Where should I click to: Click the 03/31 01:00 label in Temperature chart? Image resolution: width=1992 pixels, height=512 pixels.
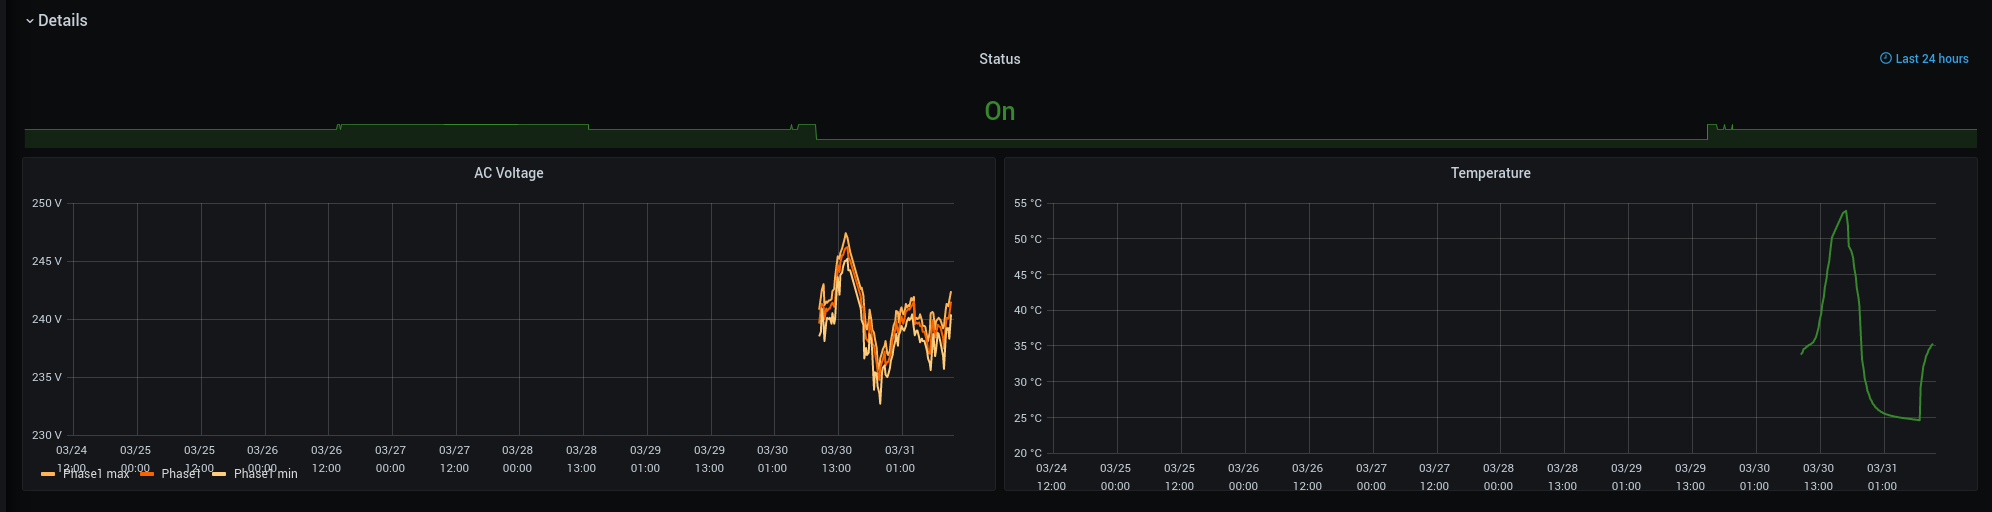[x=1882, y=477]
